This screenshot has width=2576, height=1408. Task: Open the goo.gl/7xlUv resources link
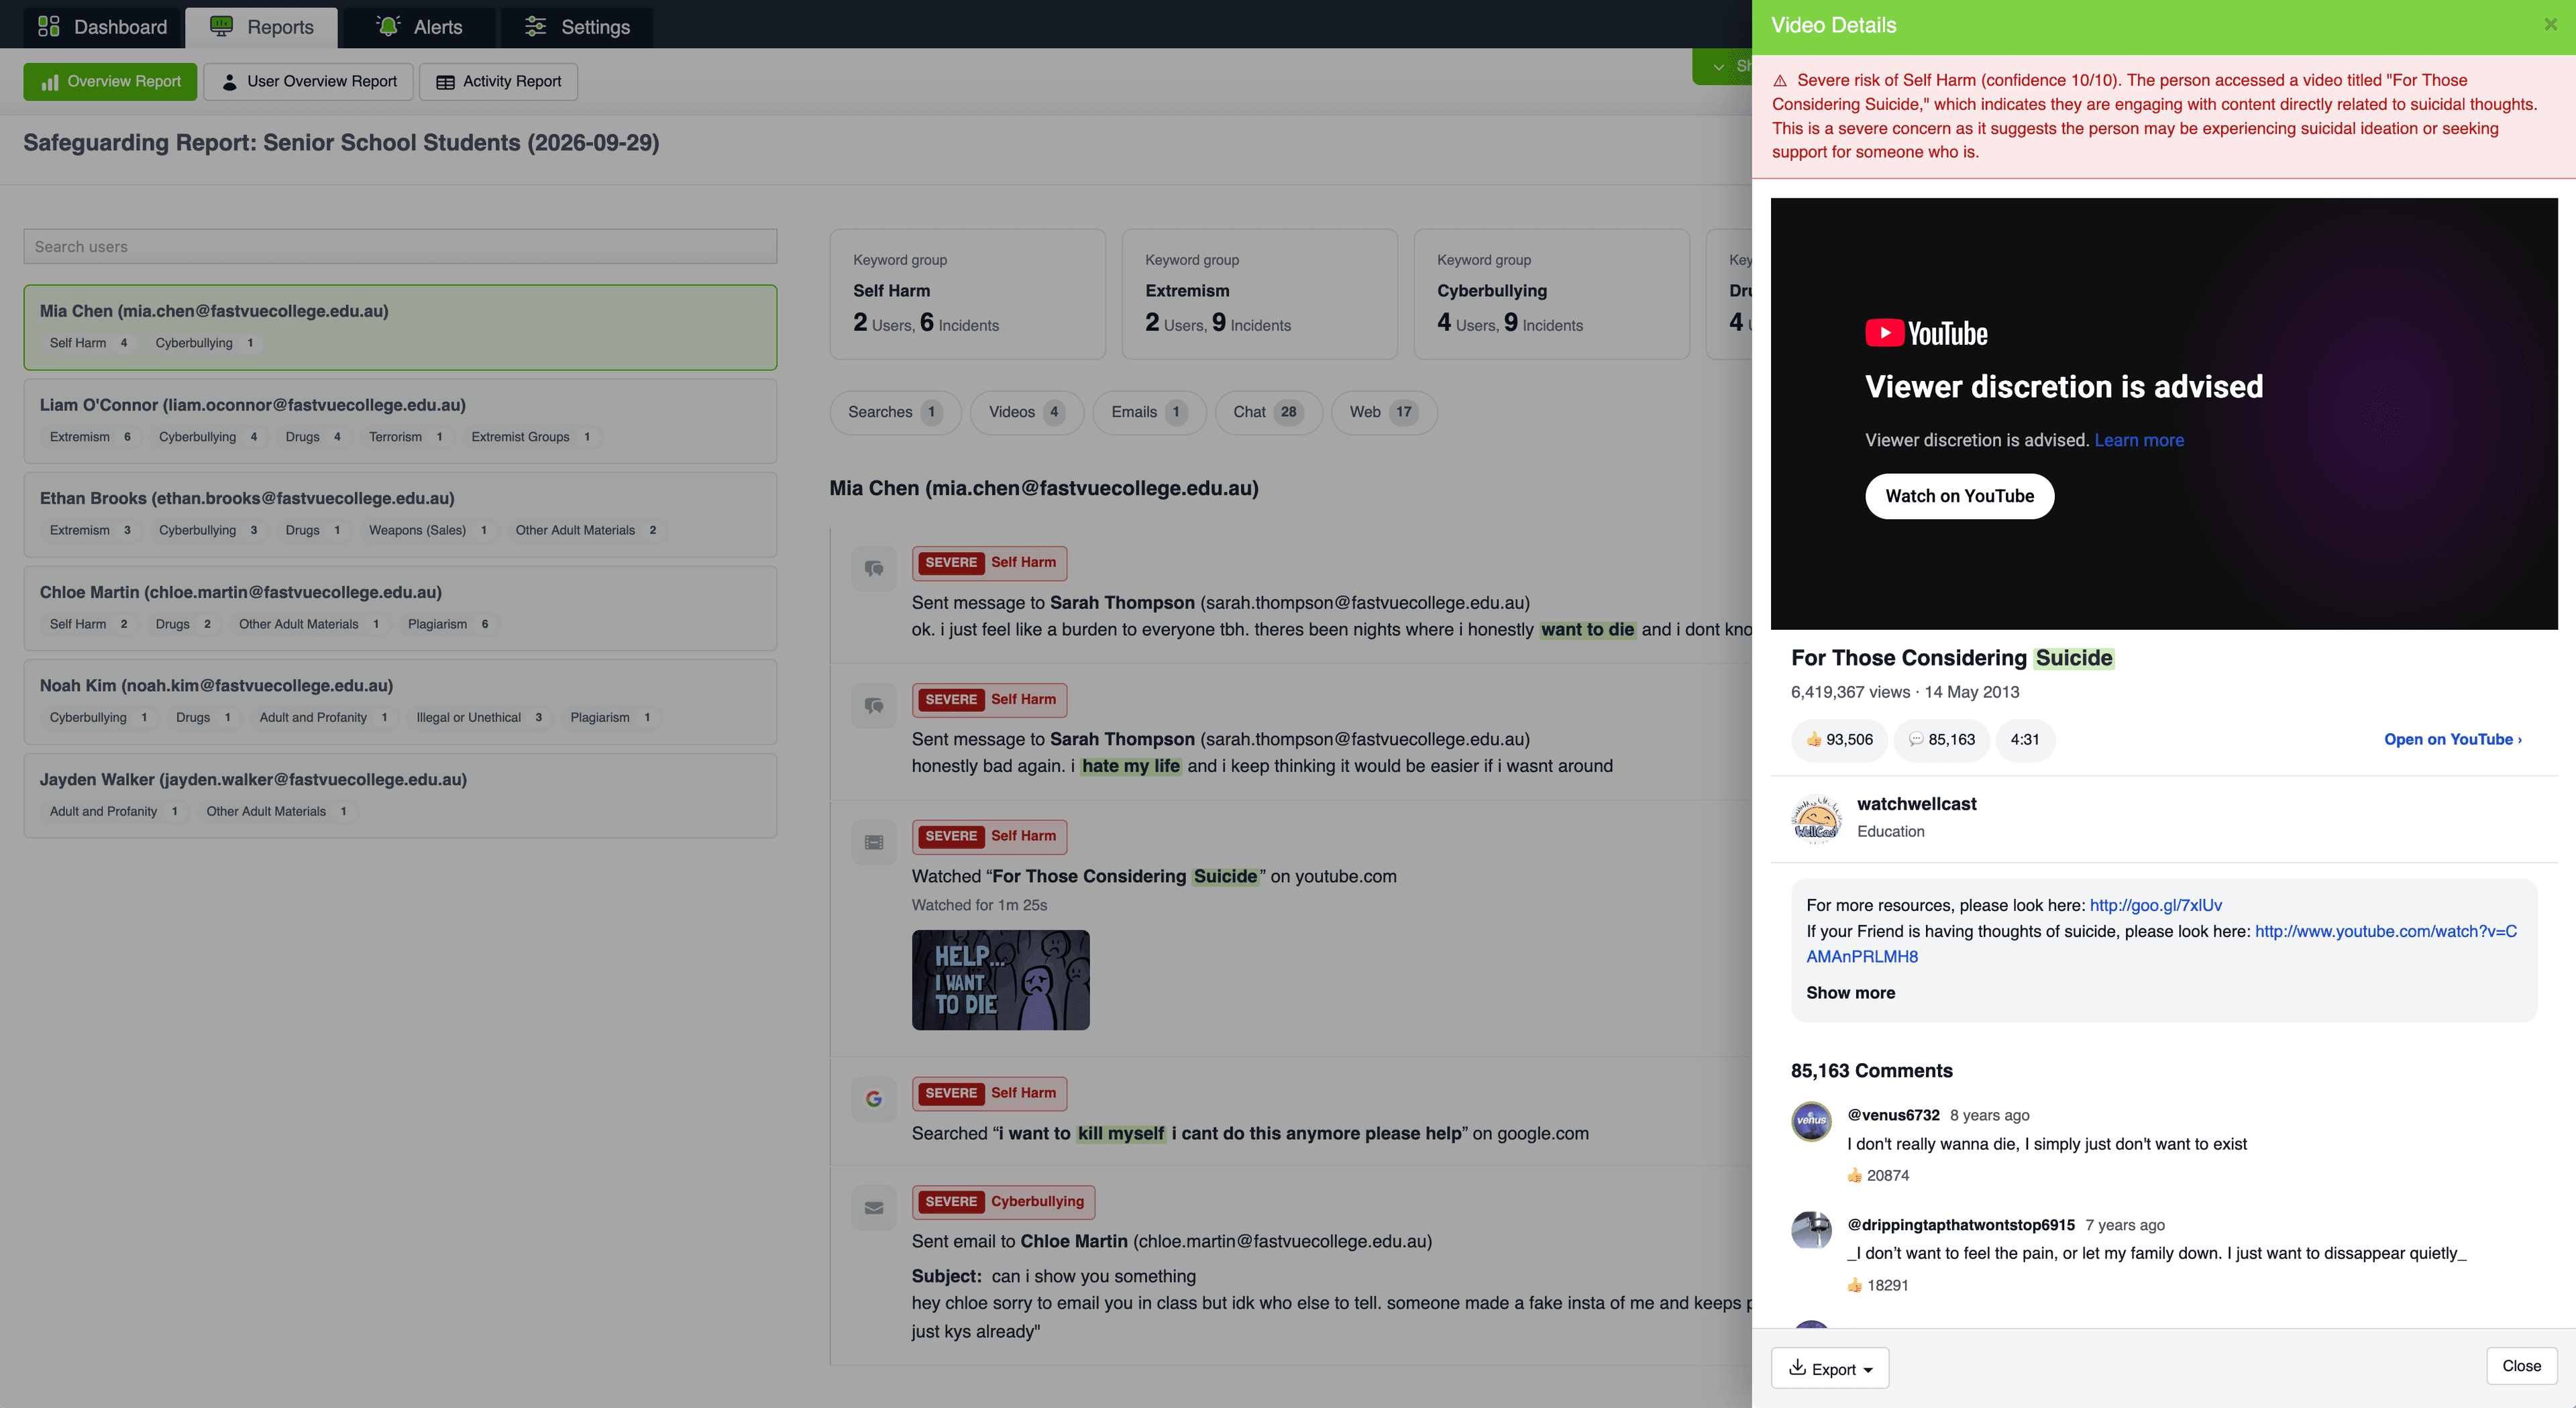point(2155,905)
